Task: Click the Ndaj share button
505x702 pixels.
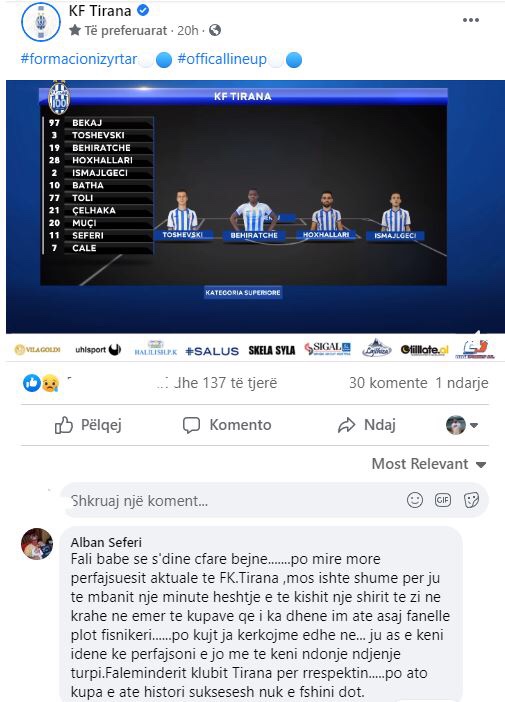Action: coord(366,425)
